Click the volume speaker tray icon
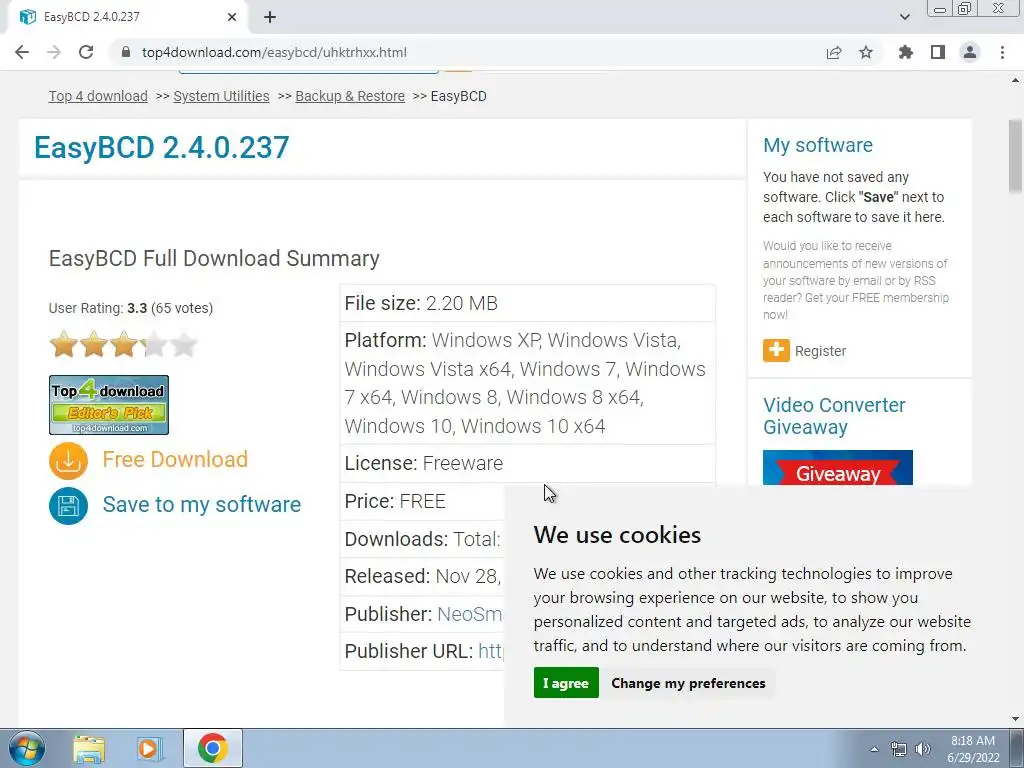1024x768 pixels. 923,749
